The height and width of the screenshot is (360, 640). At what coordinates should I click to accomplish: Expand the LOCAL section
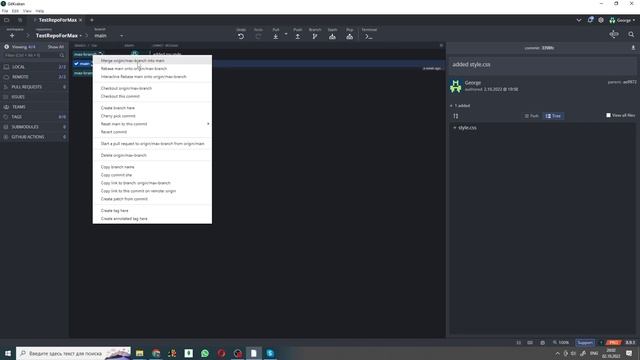coord(34,67)
